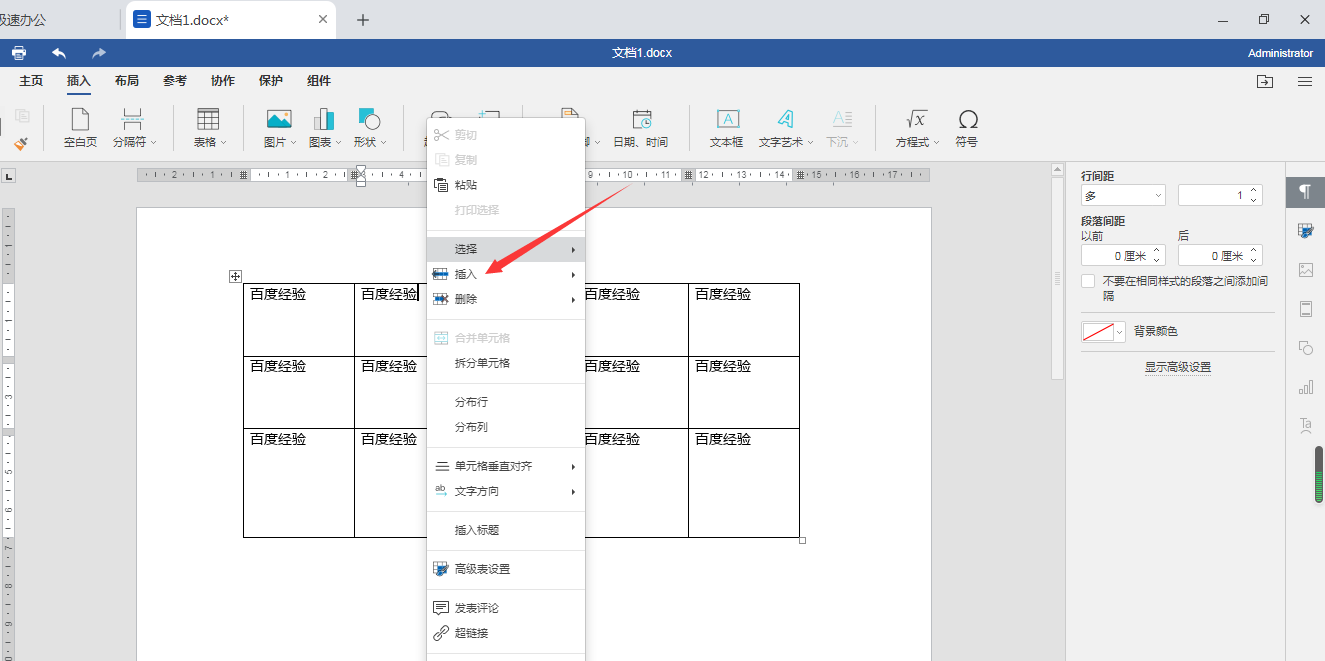Open paragraph settings in right sidebar
Image resolution: width=1325 pixels, height=661 pixels.
pos(1305,191)
